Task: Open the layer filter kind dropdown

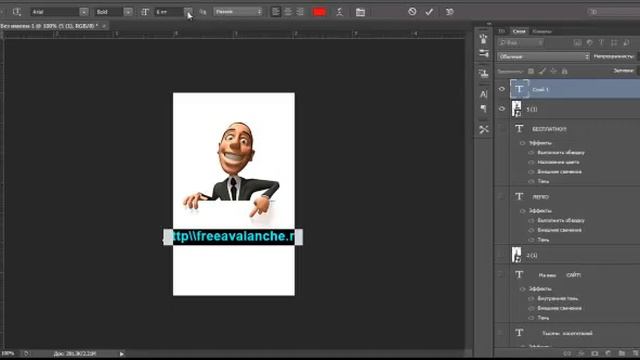Action: click(x=521, y=43)
